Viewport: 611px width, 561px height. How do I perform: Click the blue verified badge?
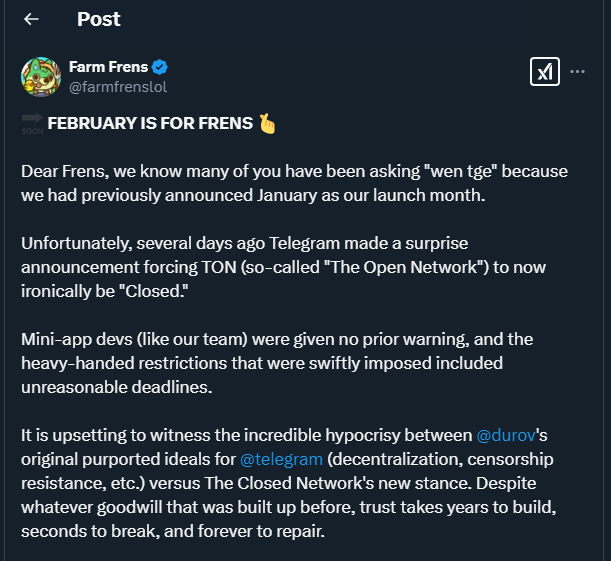(x=160, y=67)
